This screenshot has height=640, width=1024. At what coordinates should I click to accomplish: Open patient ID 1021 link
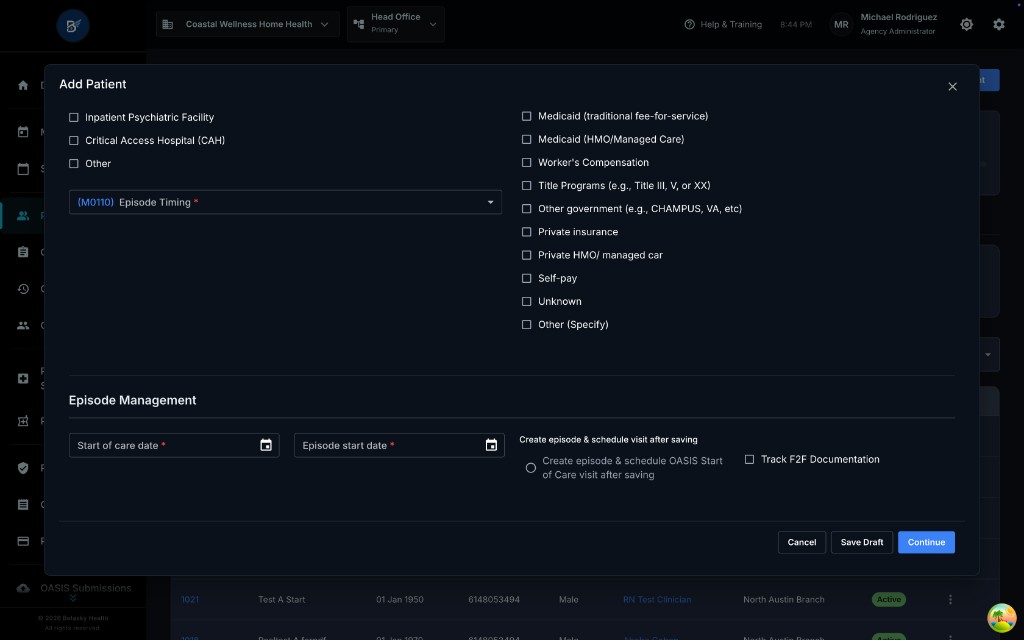pyautogui.click(x=190, y=600)
